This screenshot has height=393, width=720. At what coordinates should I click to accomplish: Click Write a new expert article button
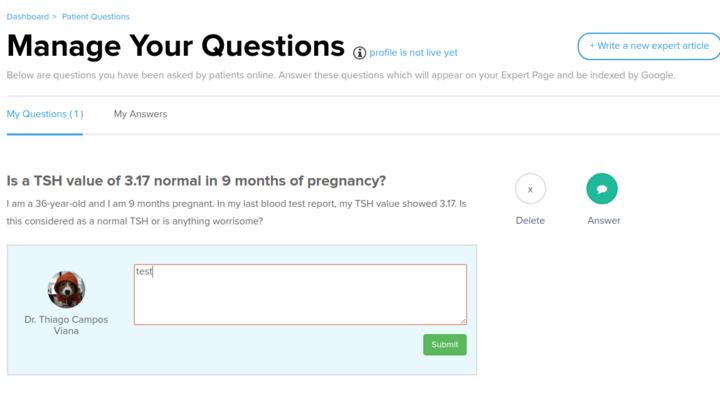coord(649,46)
